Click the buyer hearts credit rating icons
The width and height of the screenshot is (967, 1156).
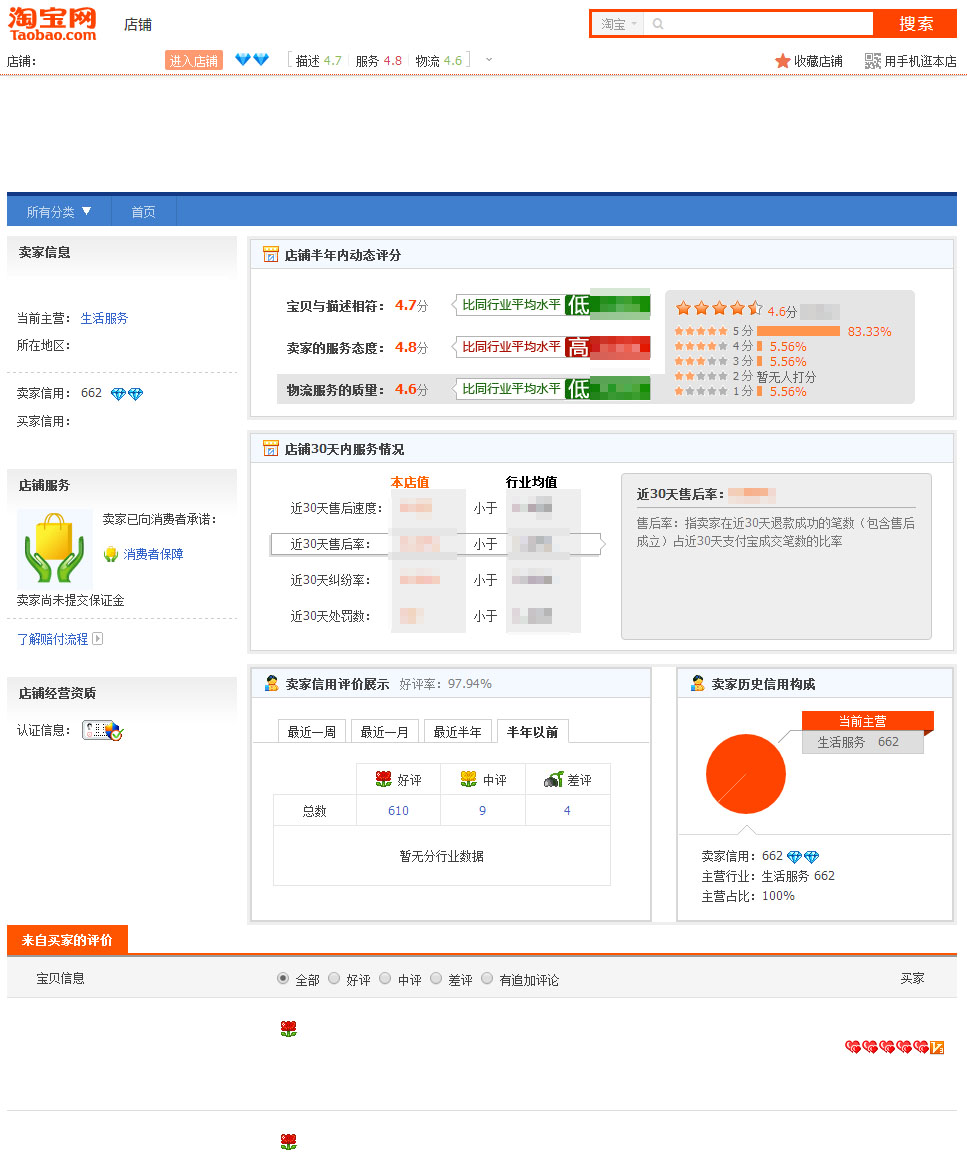[894, 1047]
